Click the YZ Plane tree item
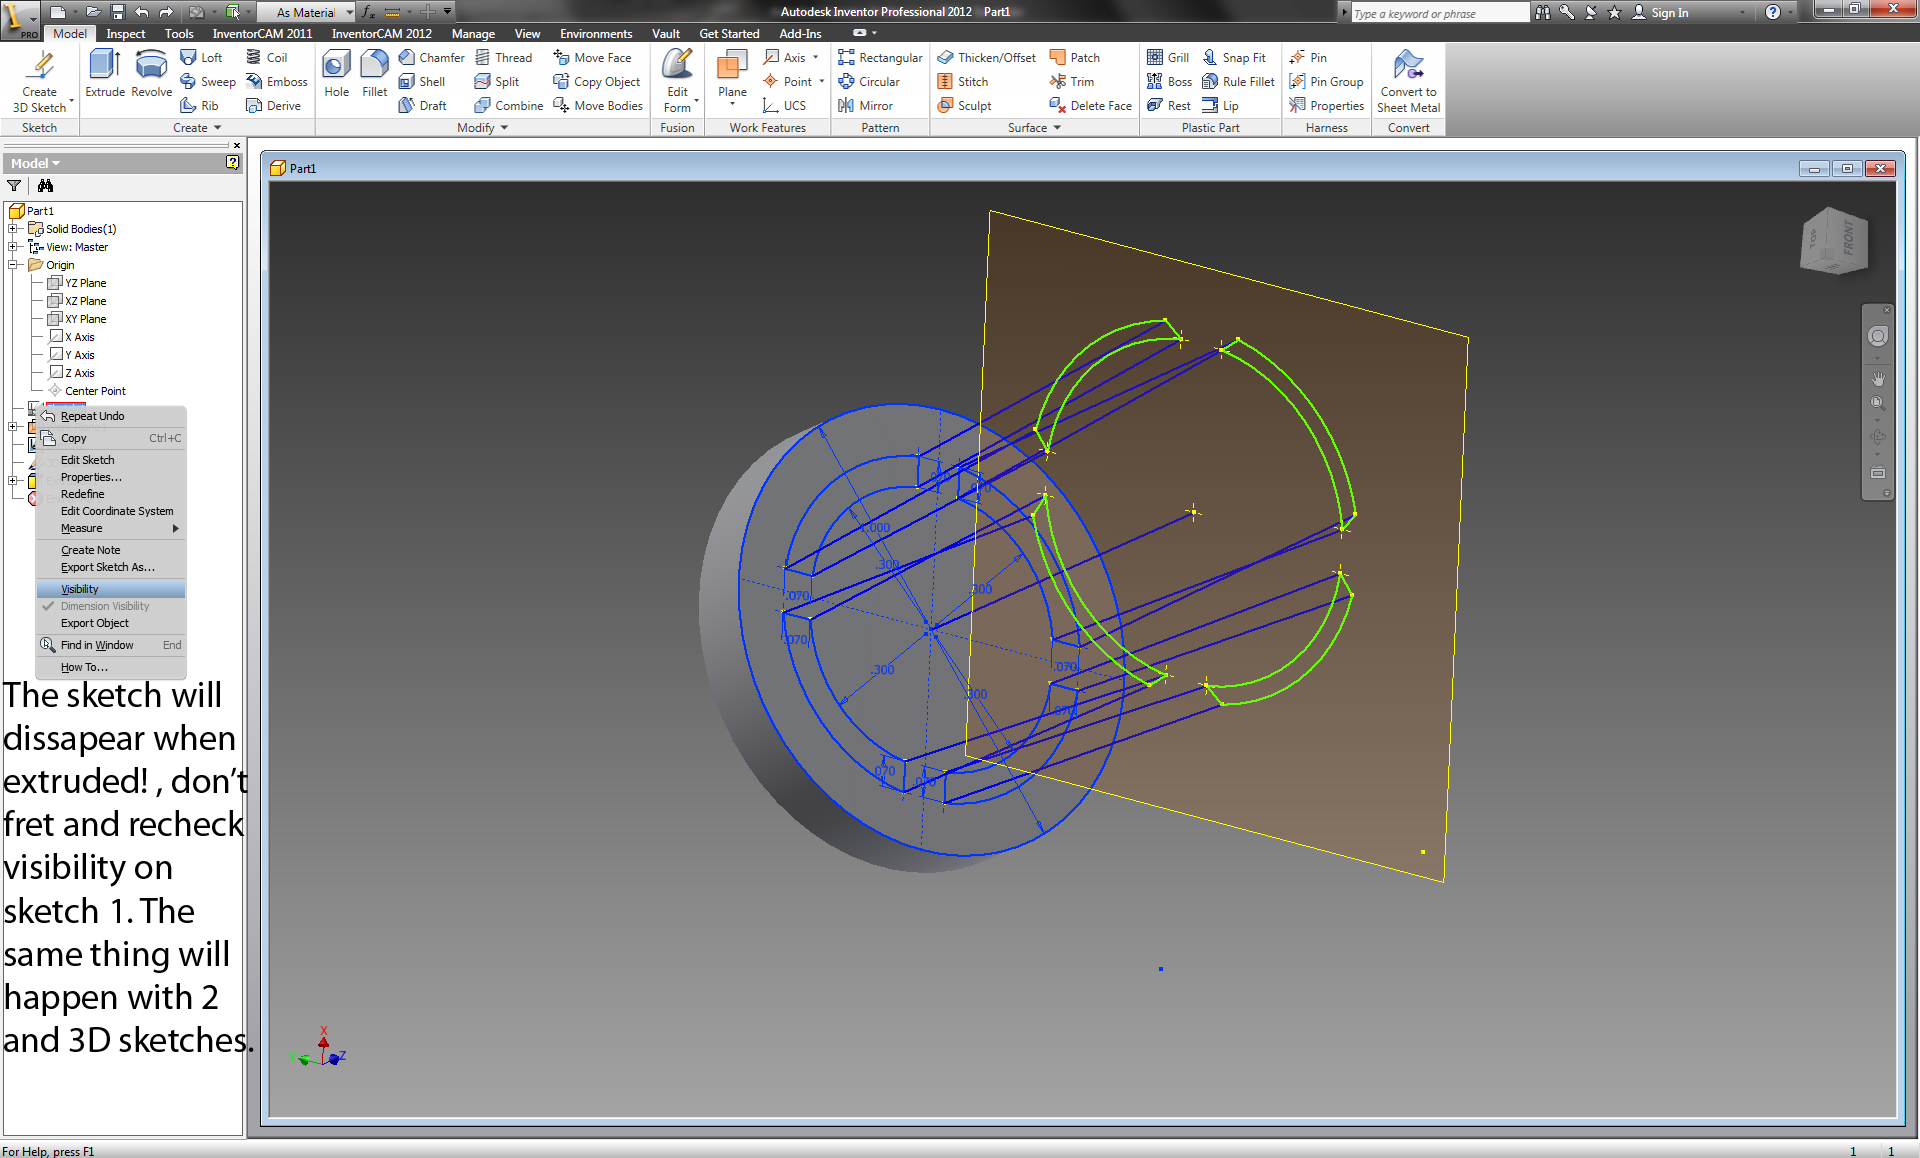1920x1158 pixels. pos(84,283)
